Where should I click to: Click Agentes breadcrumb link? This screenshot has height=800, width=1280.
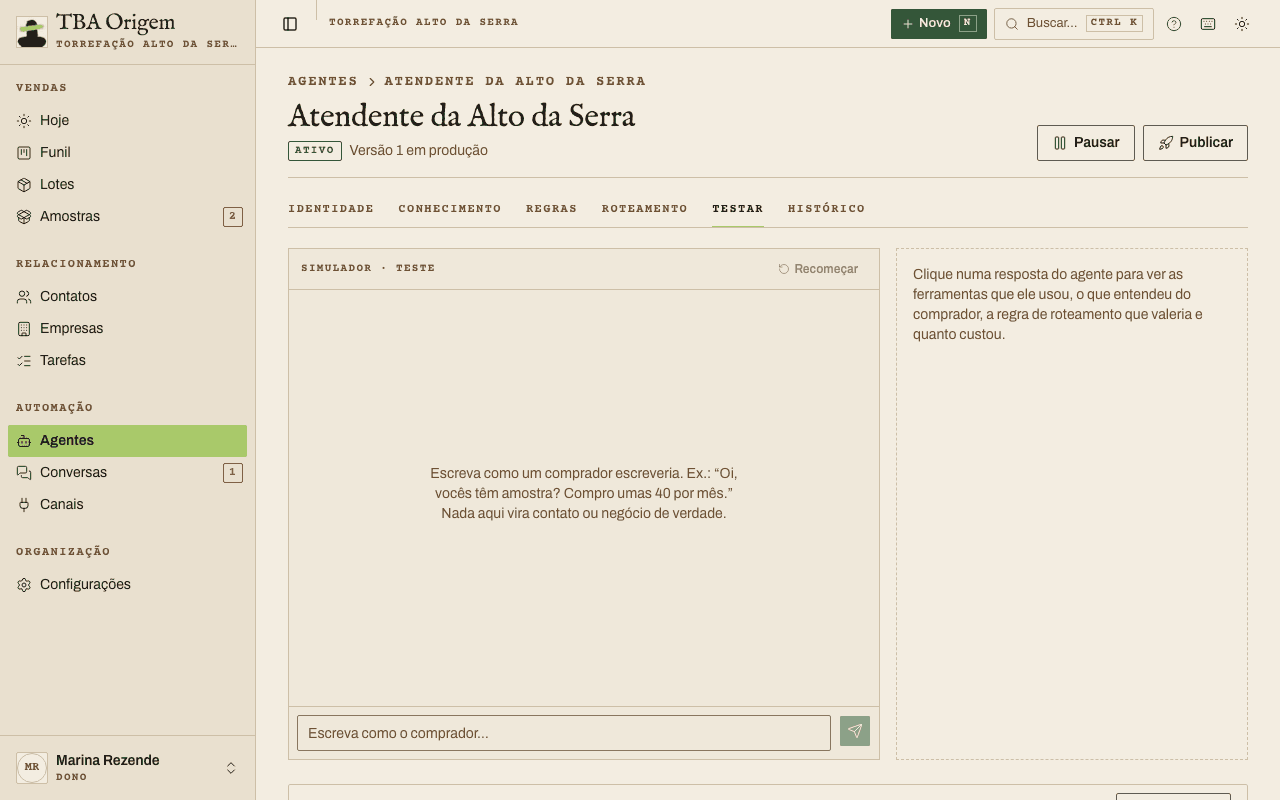click(x=323, y=81)
